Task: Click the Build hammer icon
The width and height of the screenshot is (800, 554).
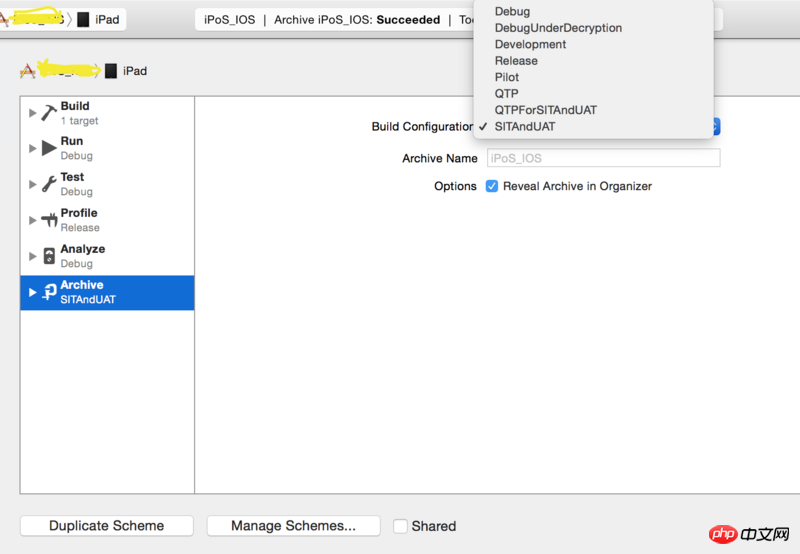Action: pos(49,113)
